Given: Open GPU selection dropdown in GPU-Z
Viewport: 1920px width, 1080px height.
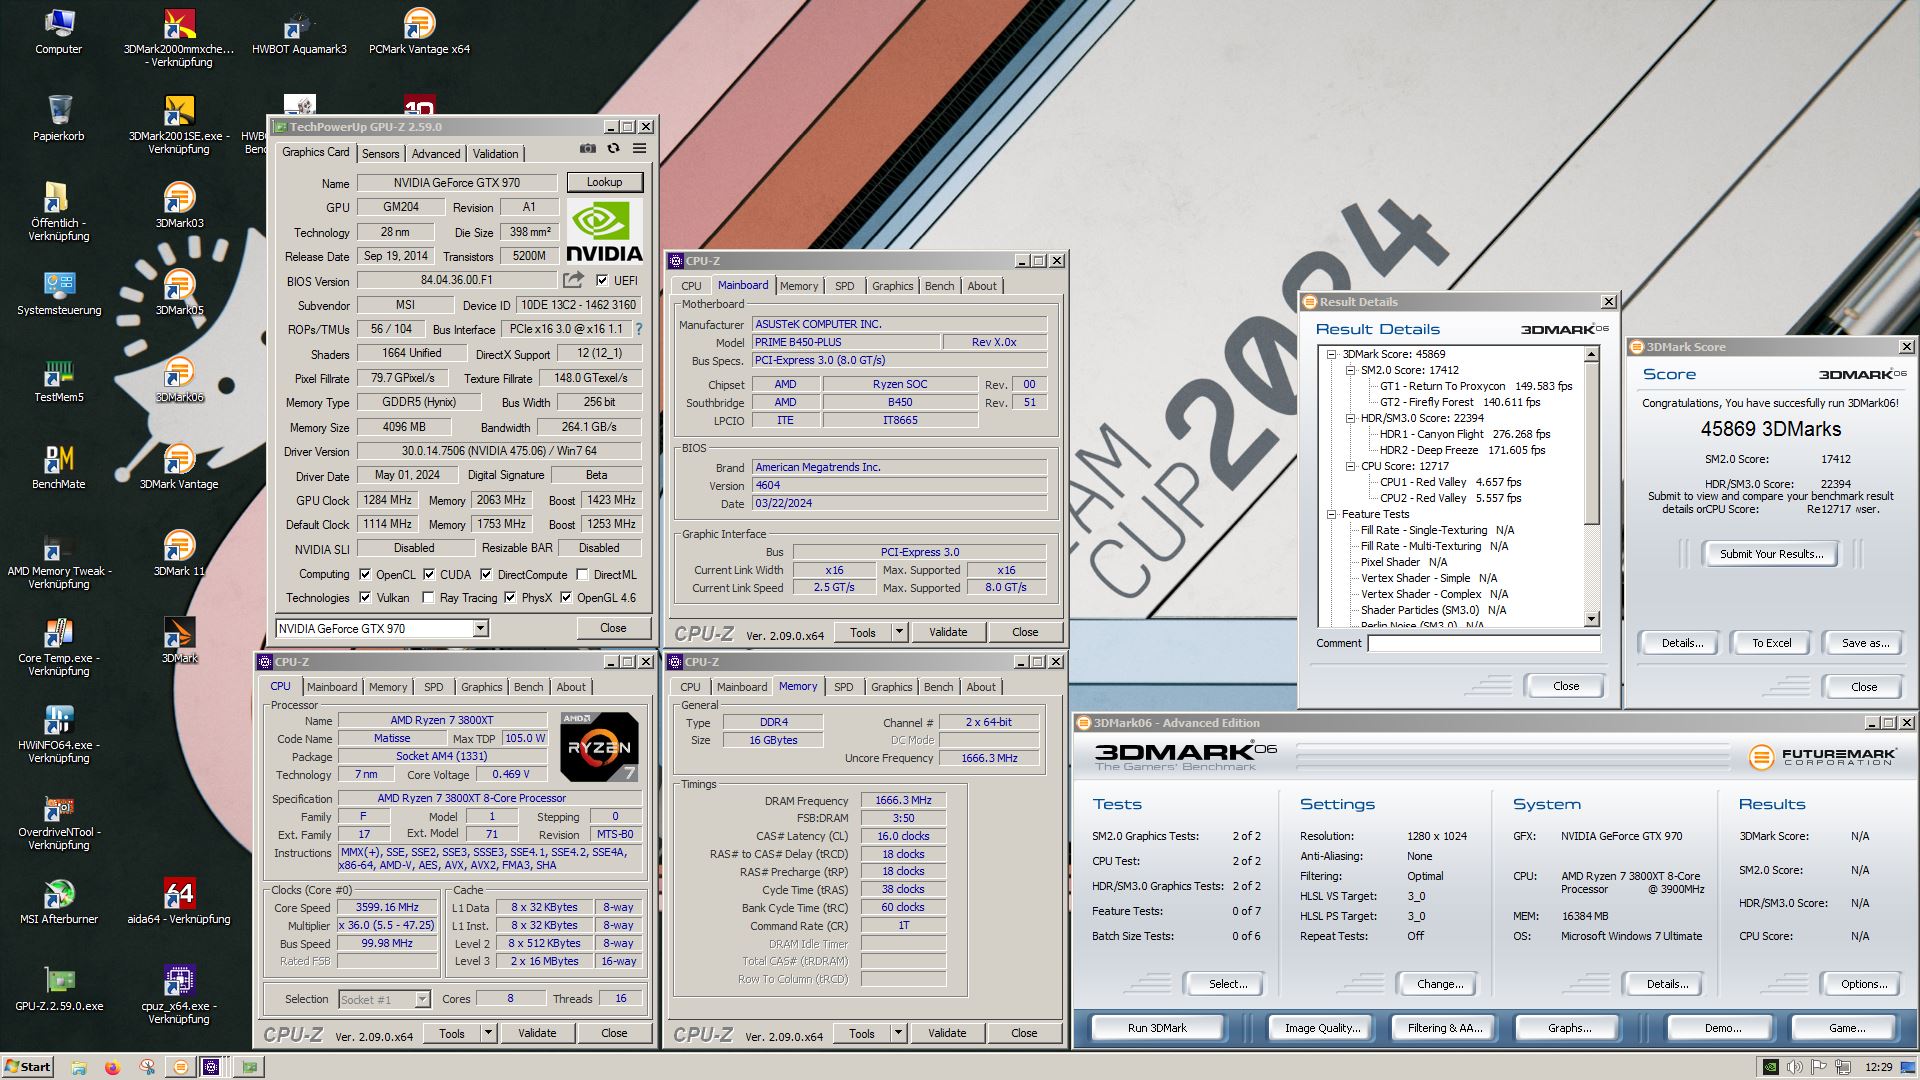Looking at the screenshot, I should tap(480, 628).
